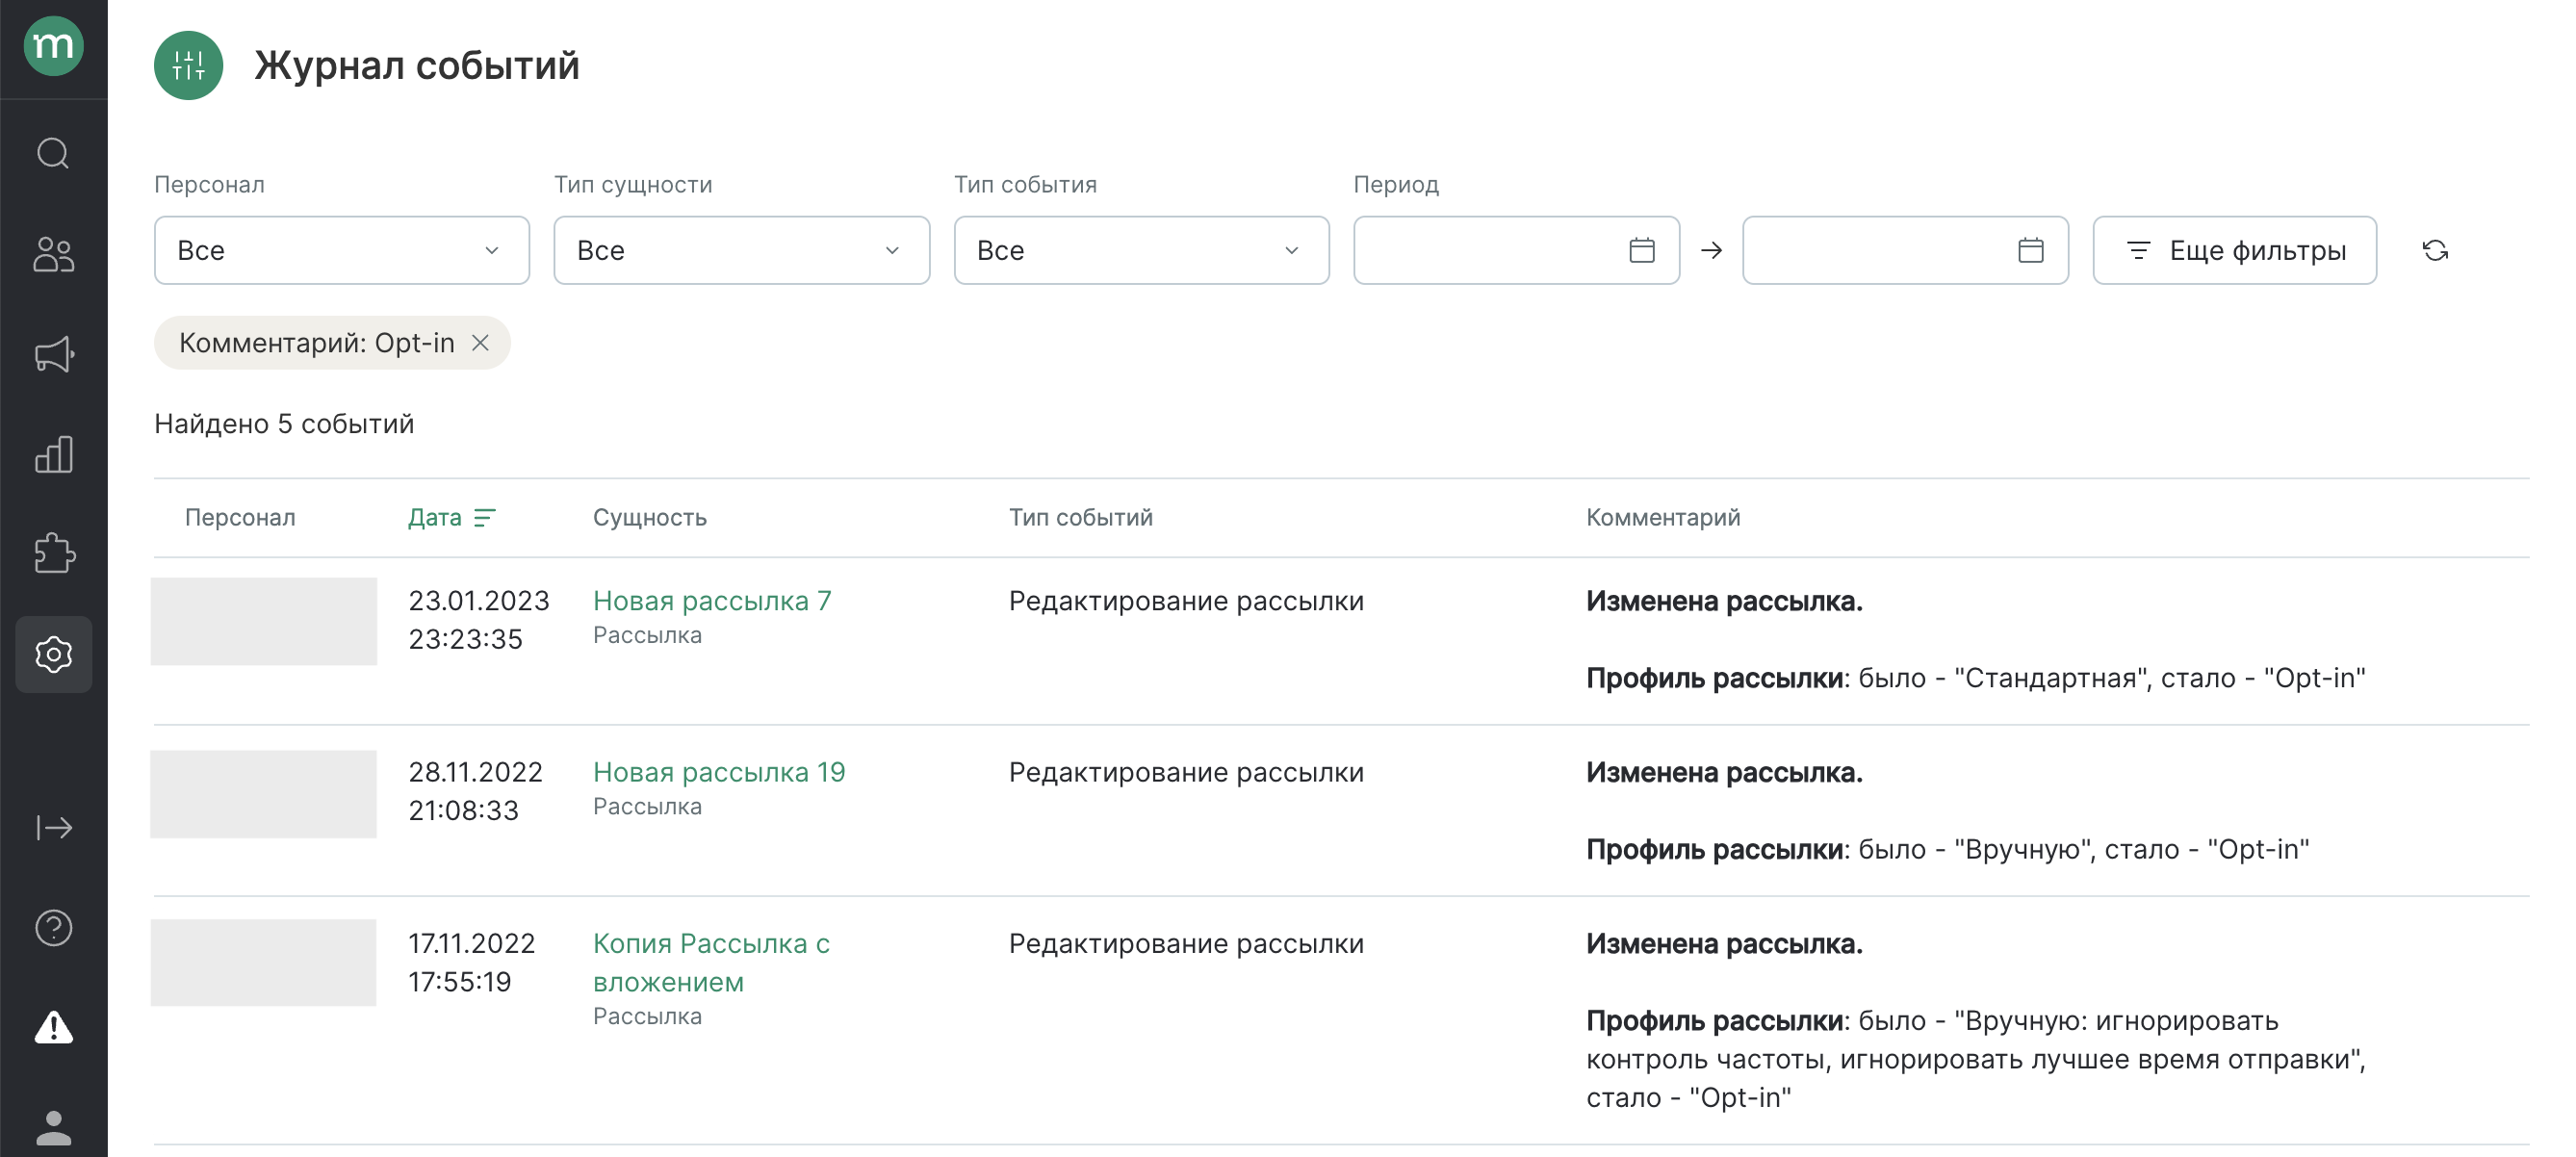This screenshot has height=1157, width=2576.
Task: Expand the Тип сущности filter dropdown
Action: [x=742, y=250]
